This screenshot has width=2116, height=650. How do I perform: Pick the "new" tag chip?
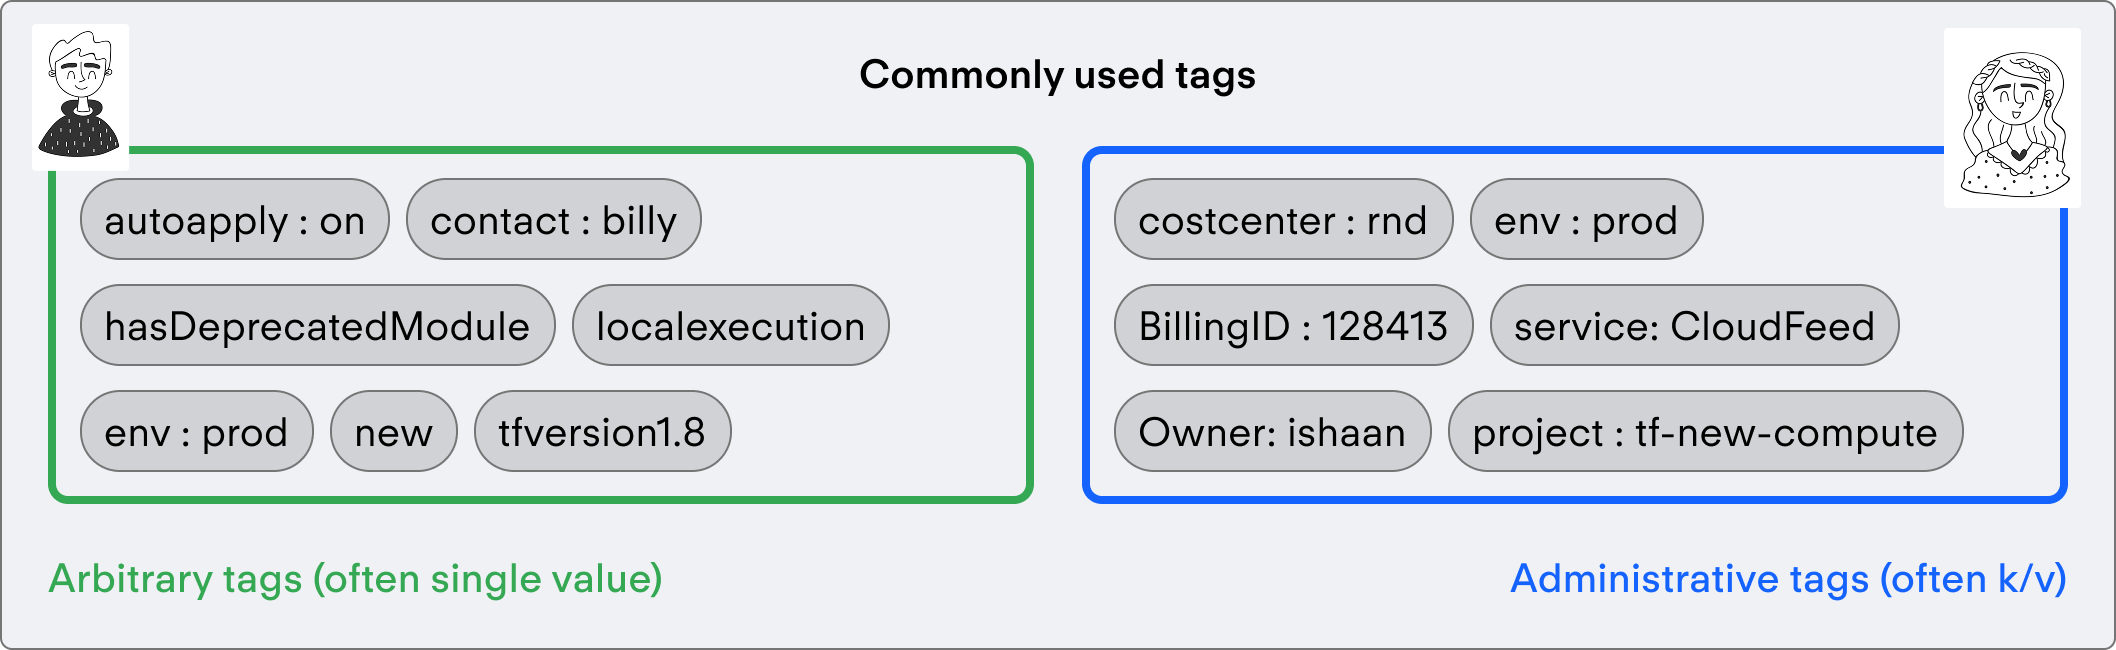coord(393,432)
